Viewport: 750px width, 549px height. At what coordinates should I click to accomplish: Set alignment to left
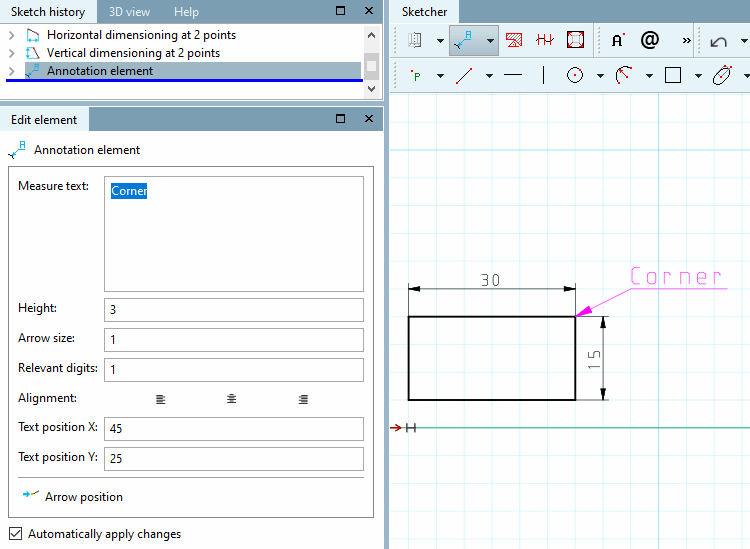pos(161,399)
